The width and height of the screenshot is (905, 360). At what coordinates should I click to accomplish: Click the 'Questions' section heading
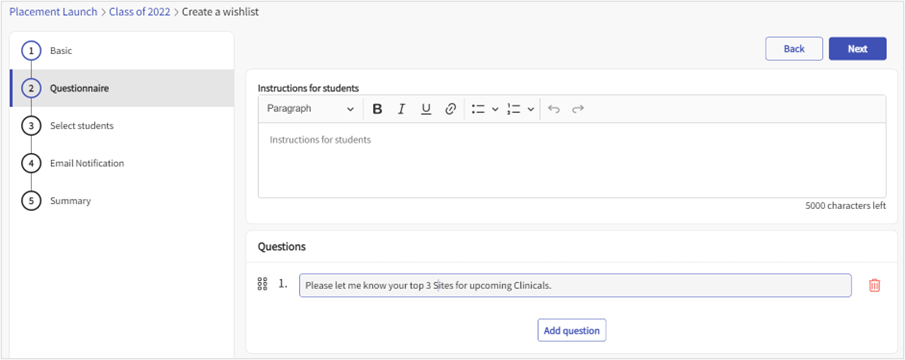tap(282, 247)
